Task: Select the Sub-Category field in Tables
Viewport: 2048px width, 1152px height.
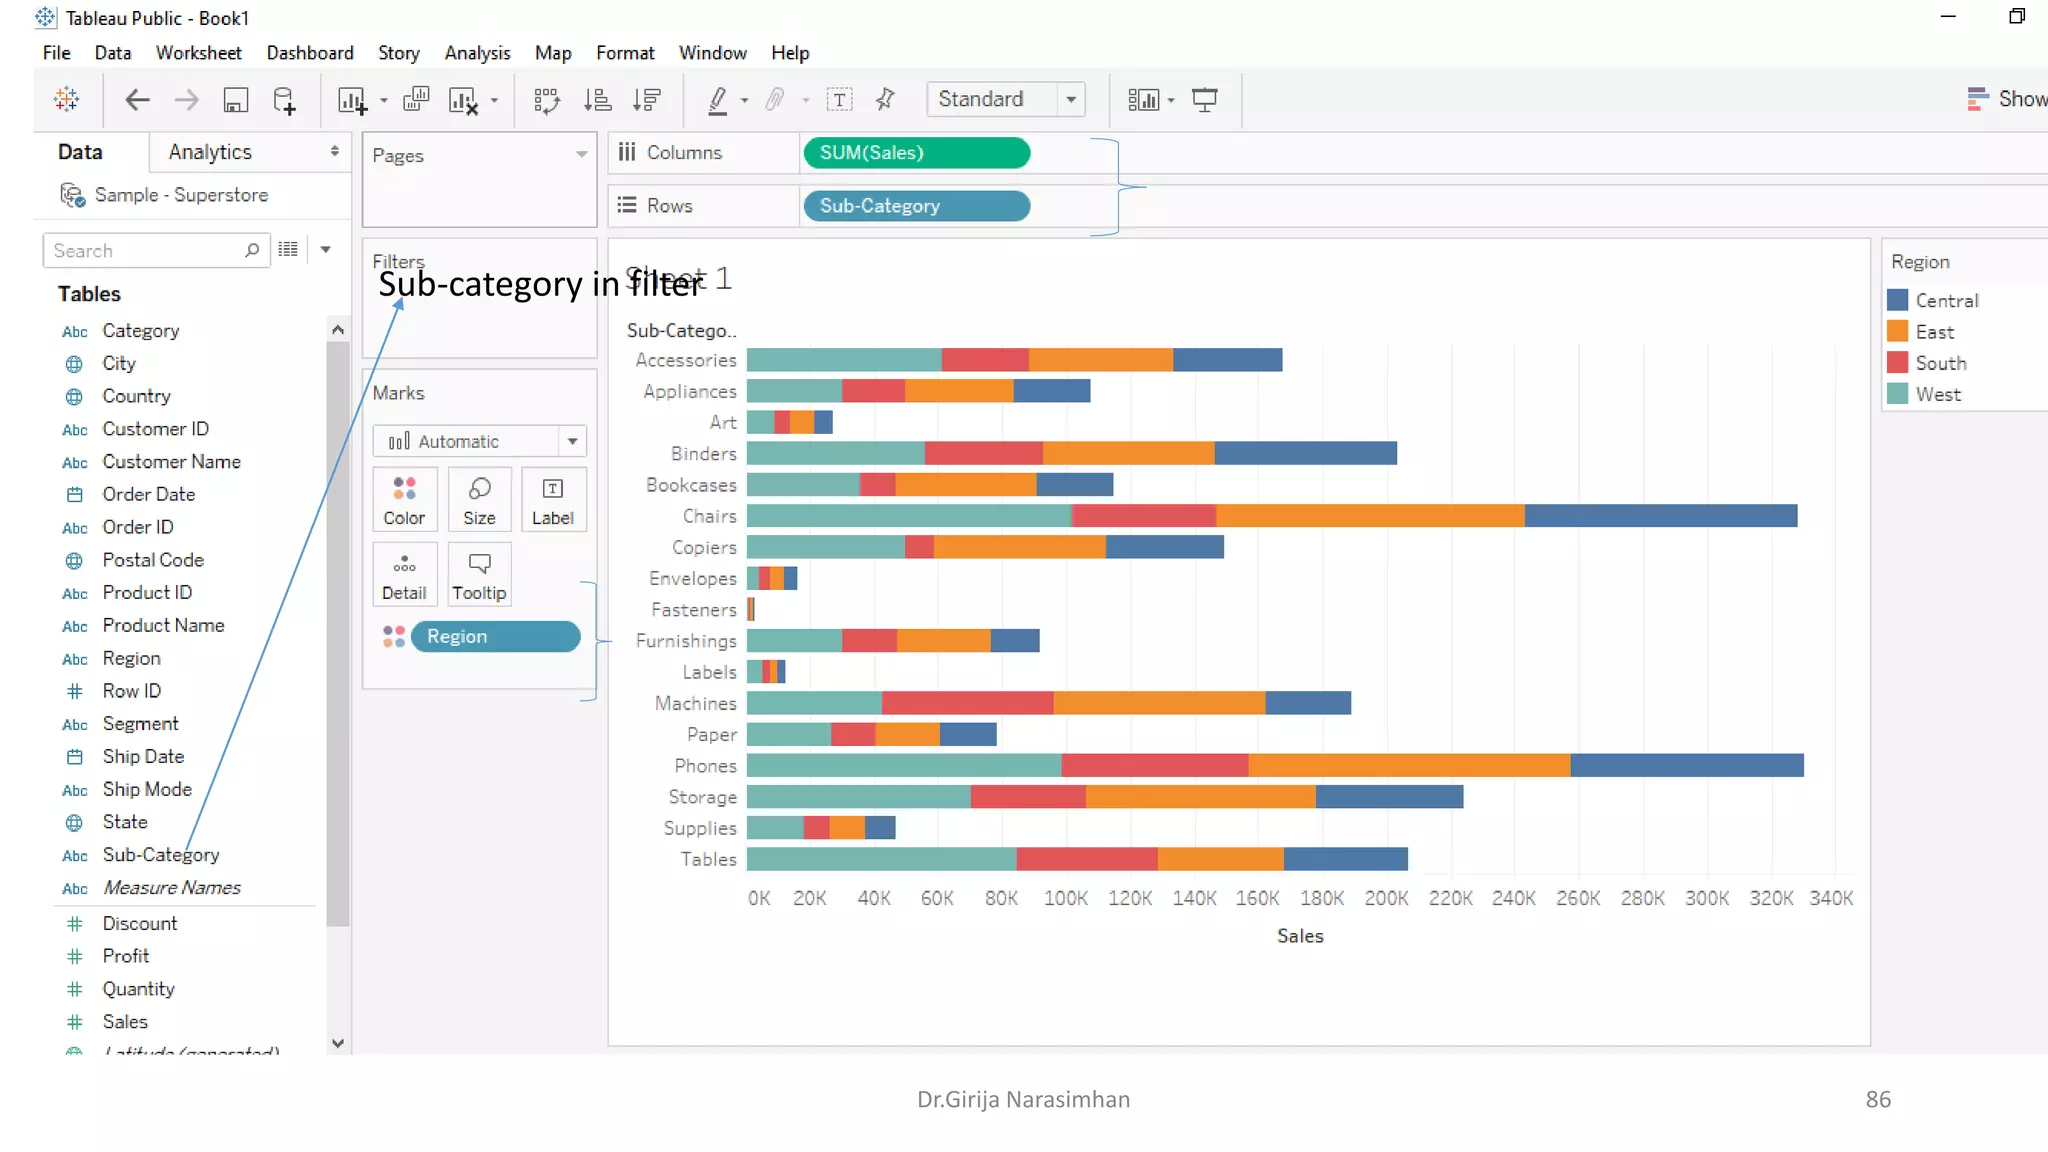Action: (161, 855)
